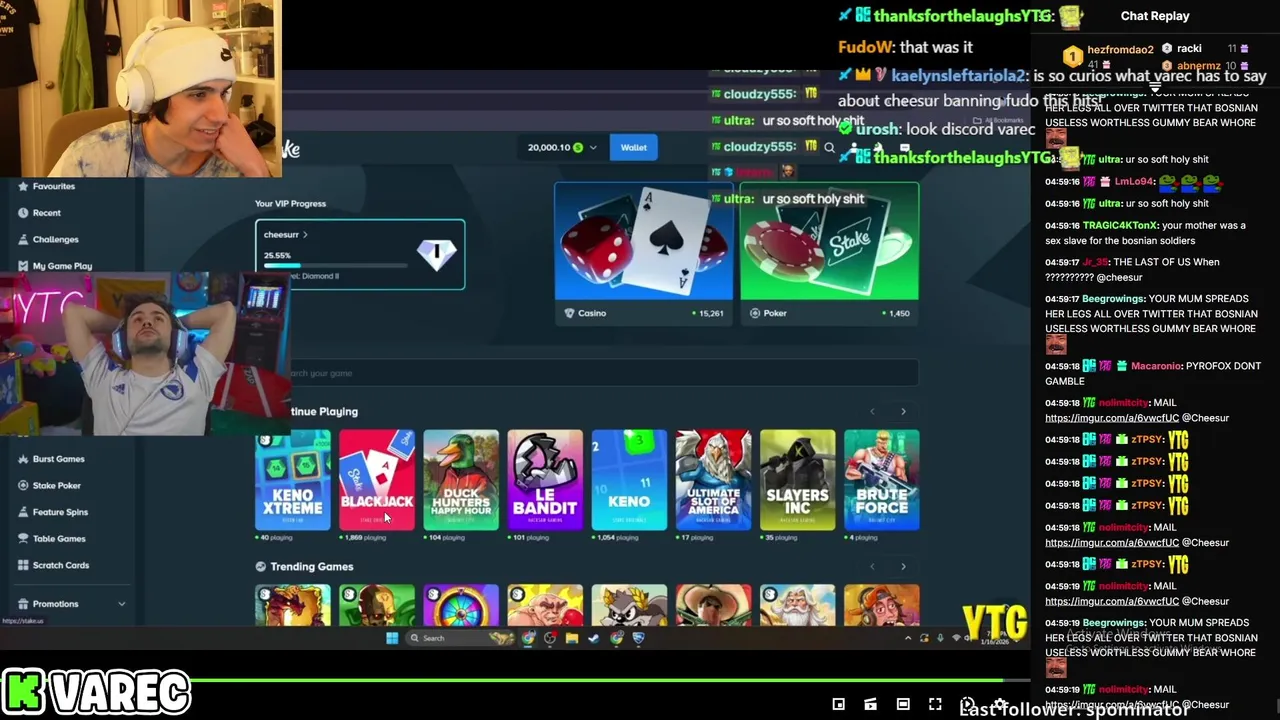The width and height of the screenshot is (1280, 720).
Task: Click username Jr_35 in chat
Action: tap(1094, 262)
